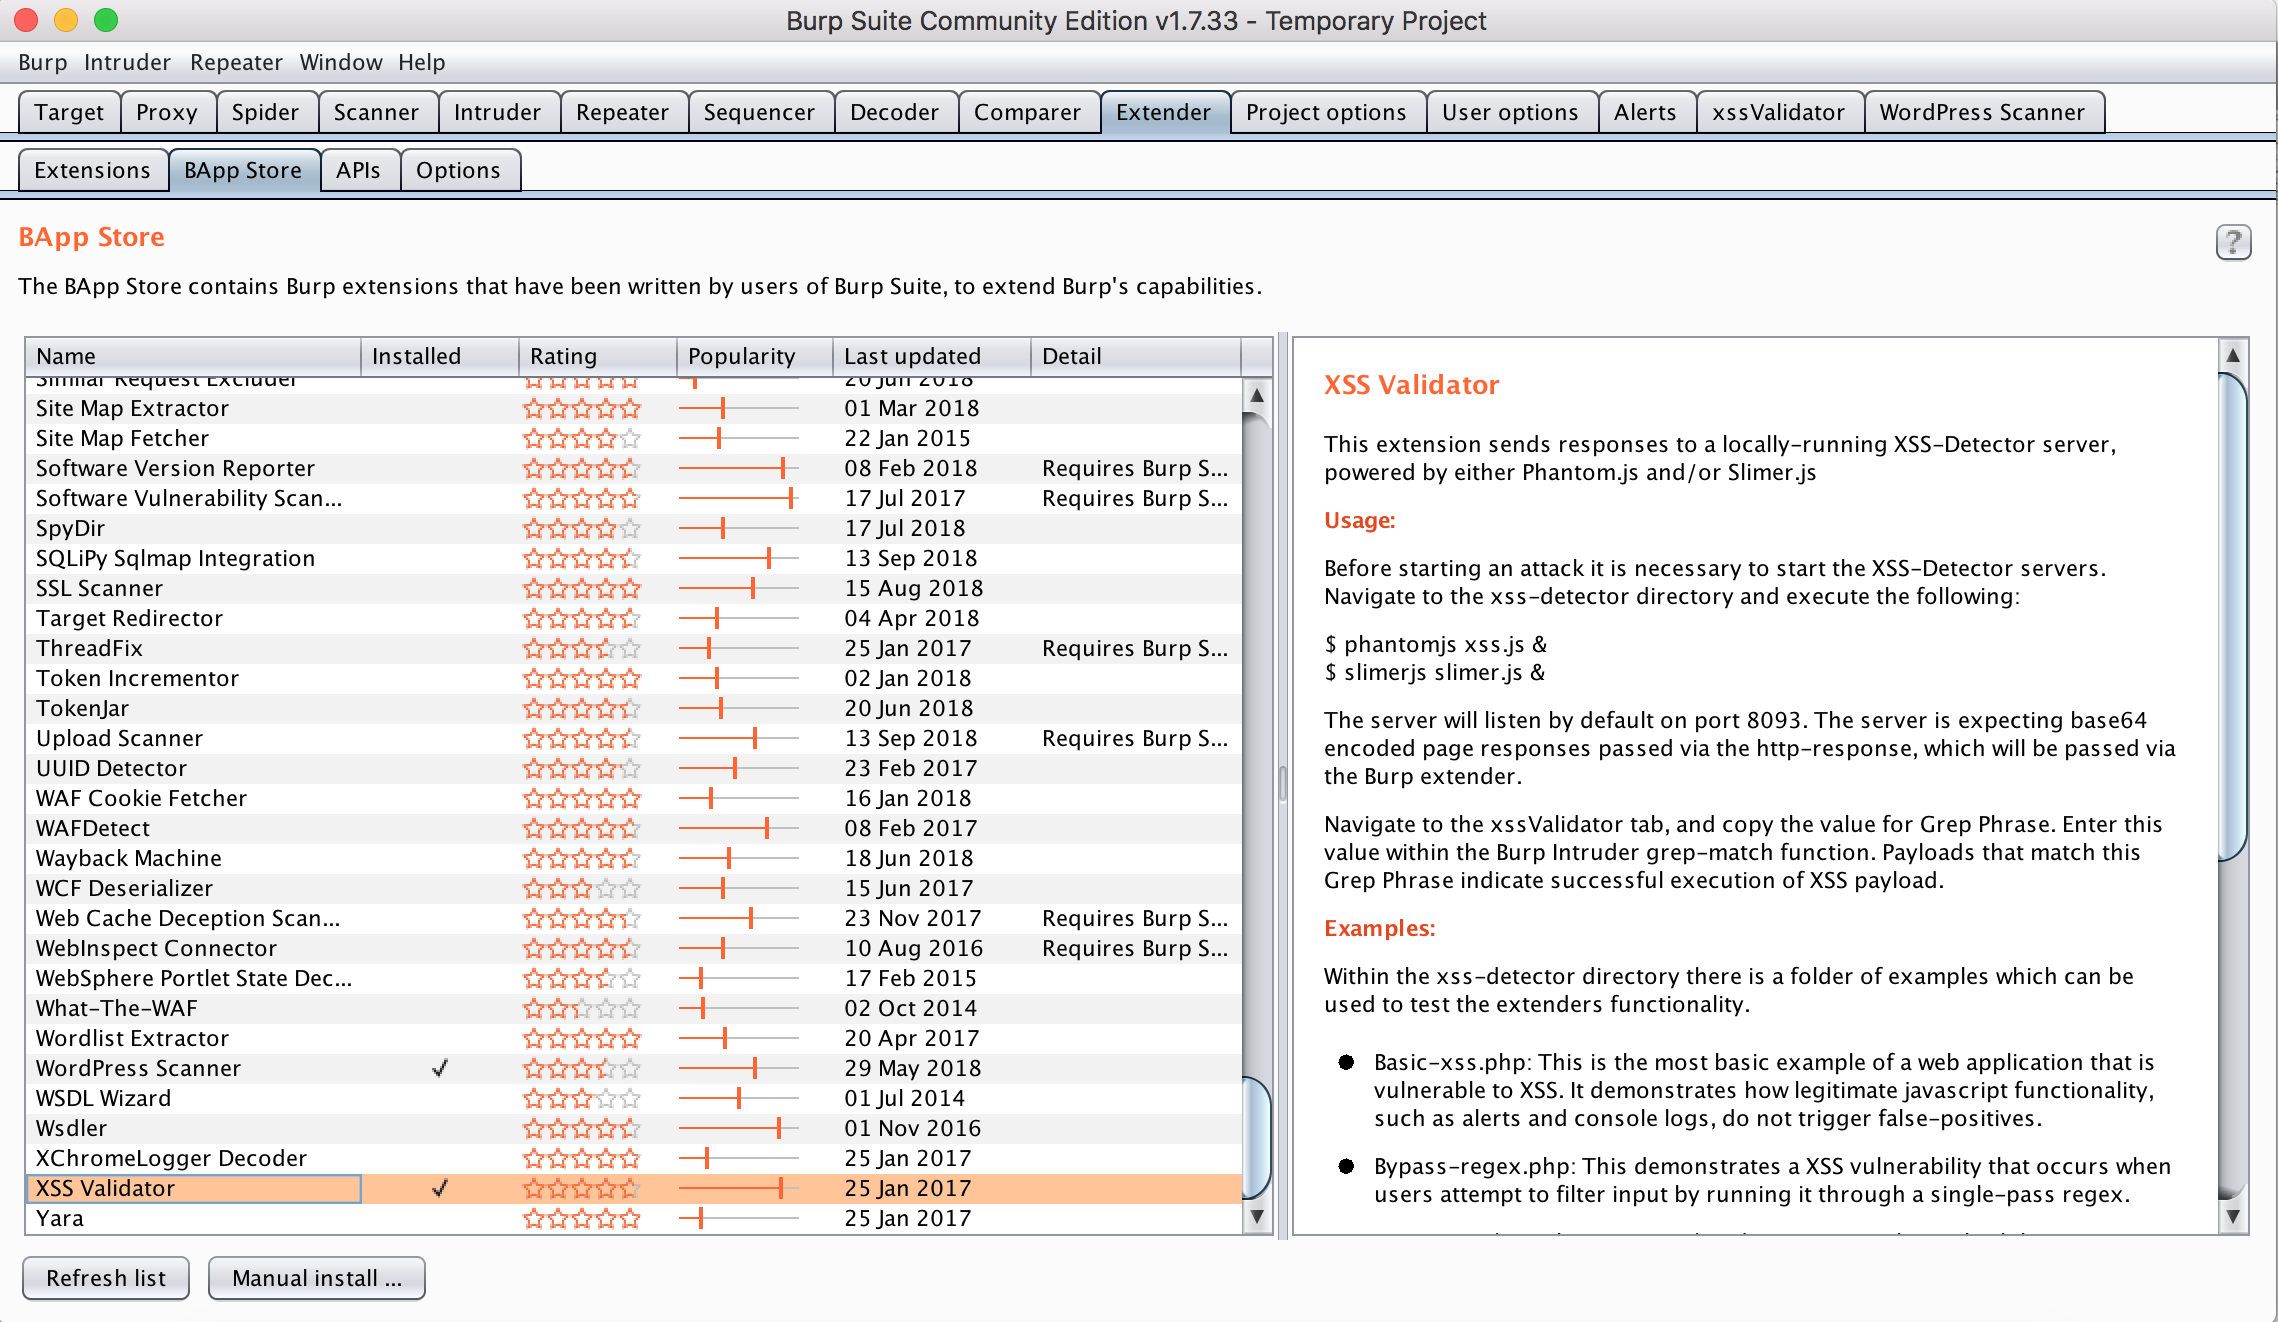
Task: Switch to the Intruder tool tab
Action: pyautogui.click(x=497, y=112)
